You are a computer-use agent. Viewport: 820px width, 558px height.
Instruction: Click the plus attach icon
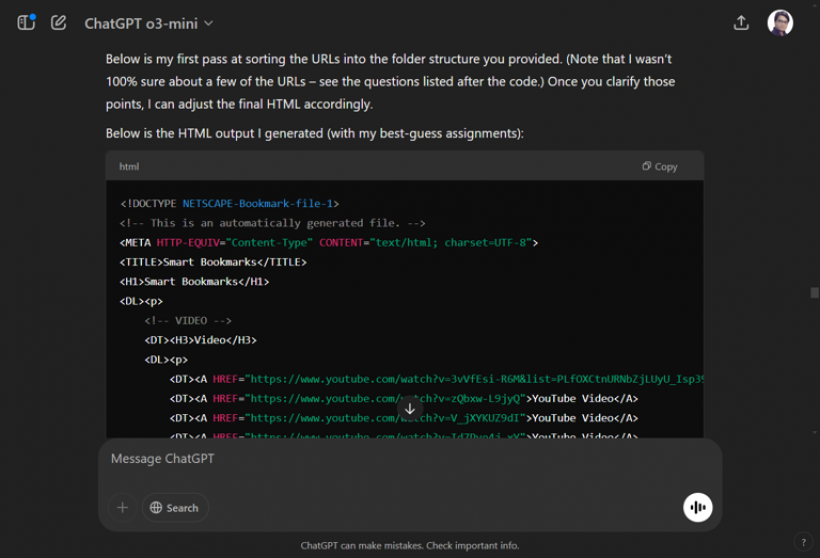(x=122, y=508)
